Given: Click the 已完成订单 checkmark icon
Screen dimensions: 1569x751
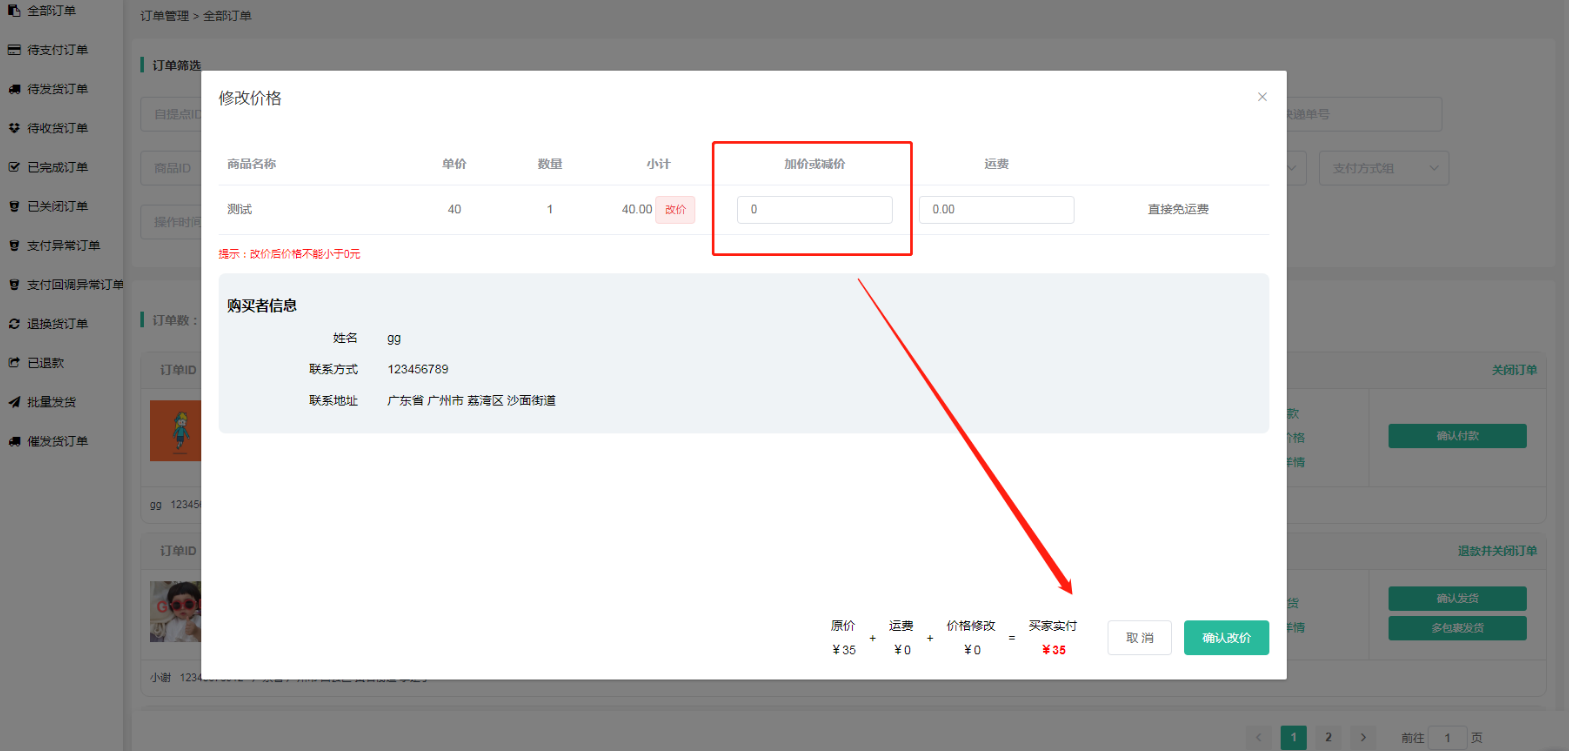Looking at the screenshot, I should (14, 167).
